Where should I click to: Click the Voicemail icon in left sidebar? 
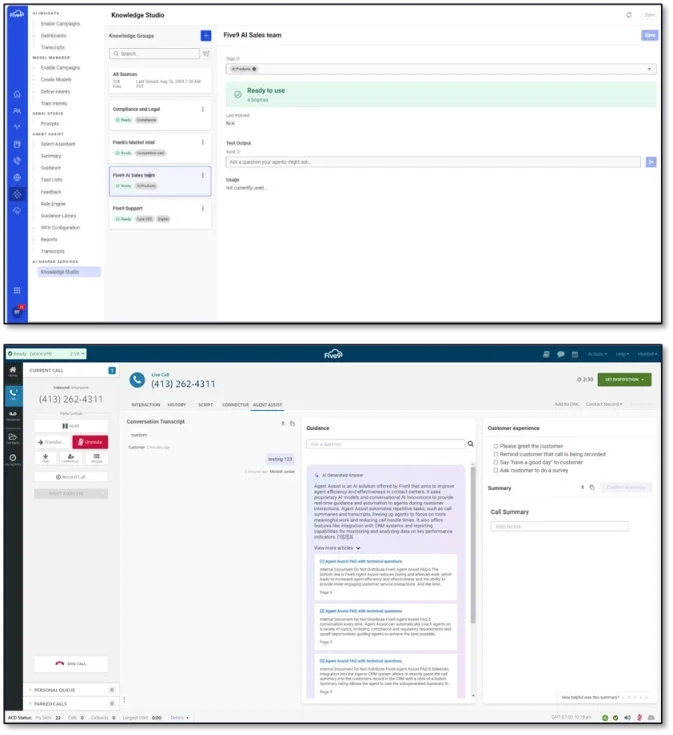pos(13,415)
